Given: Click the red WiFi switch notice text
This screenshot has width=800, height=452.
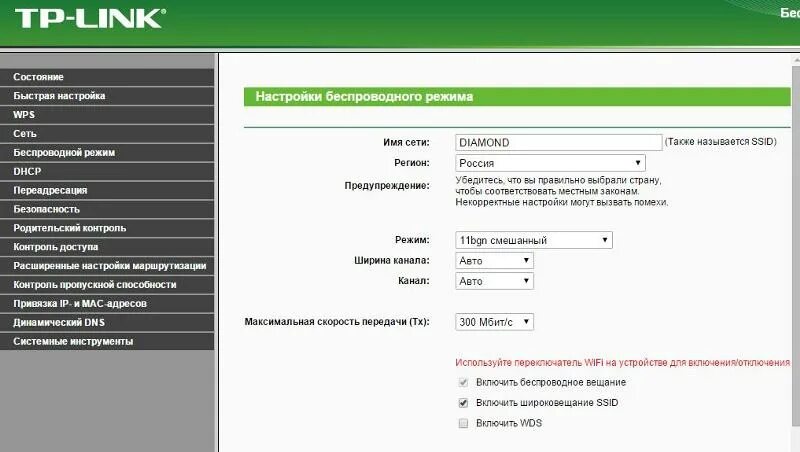Looking at the screenshot, I should [x=622, y=363].
